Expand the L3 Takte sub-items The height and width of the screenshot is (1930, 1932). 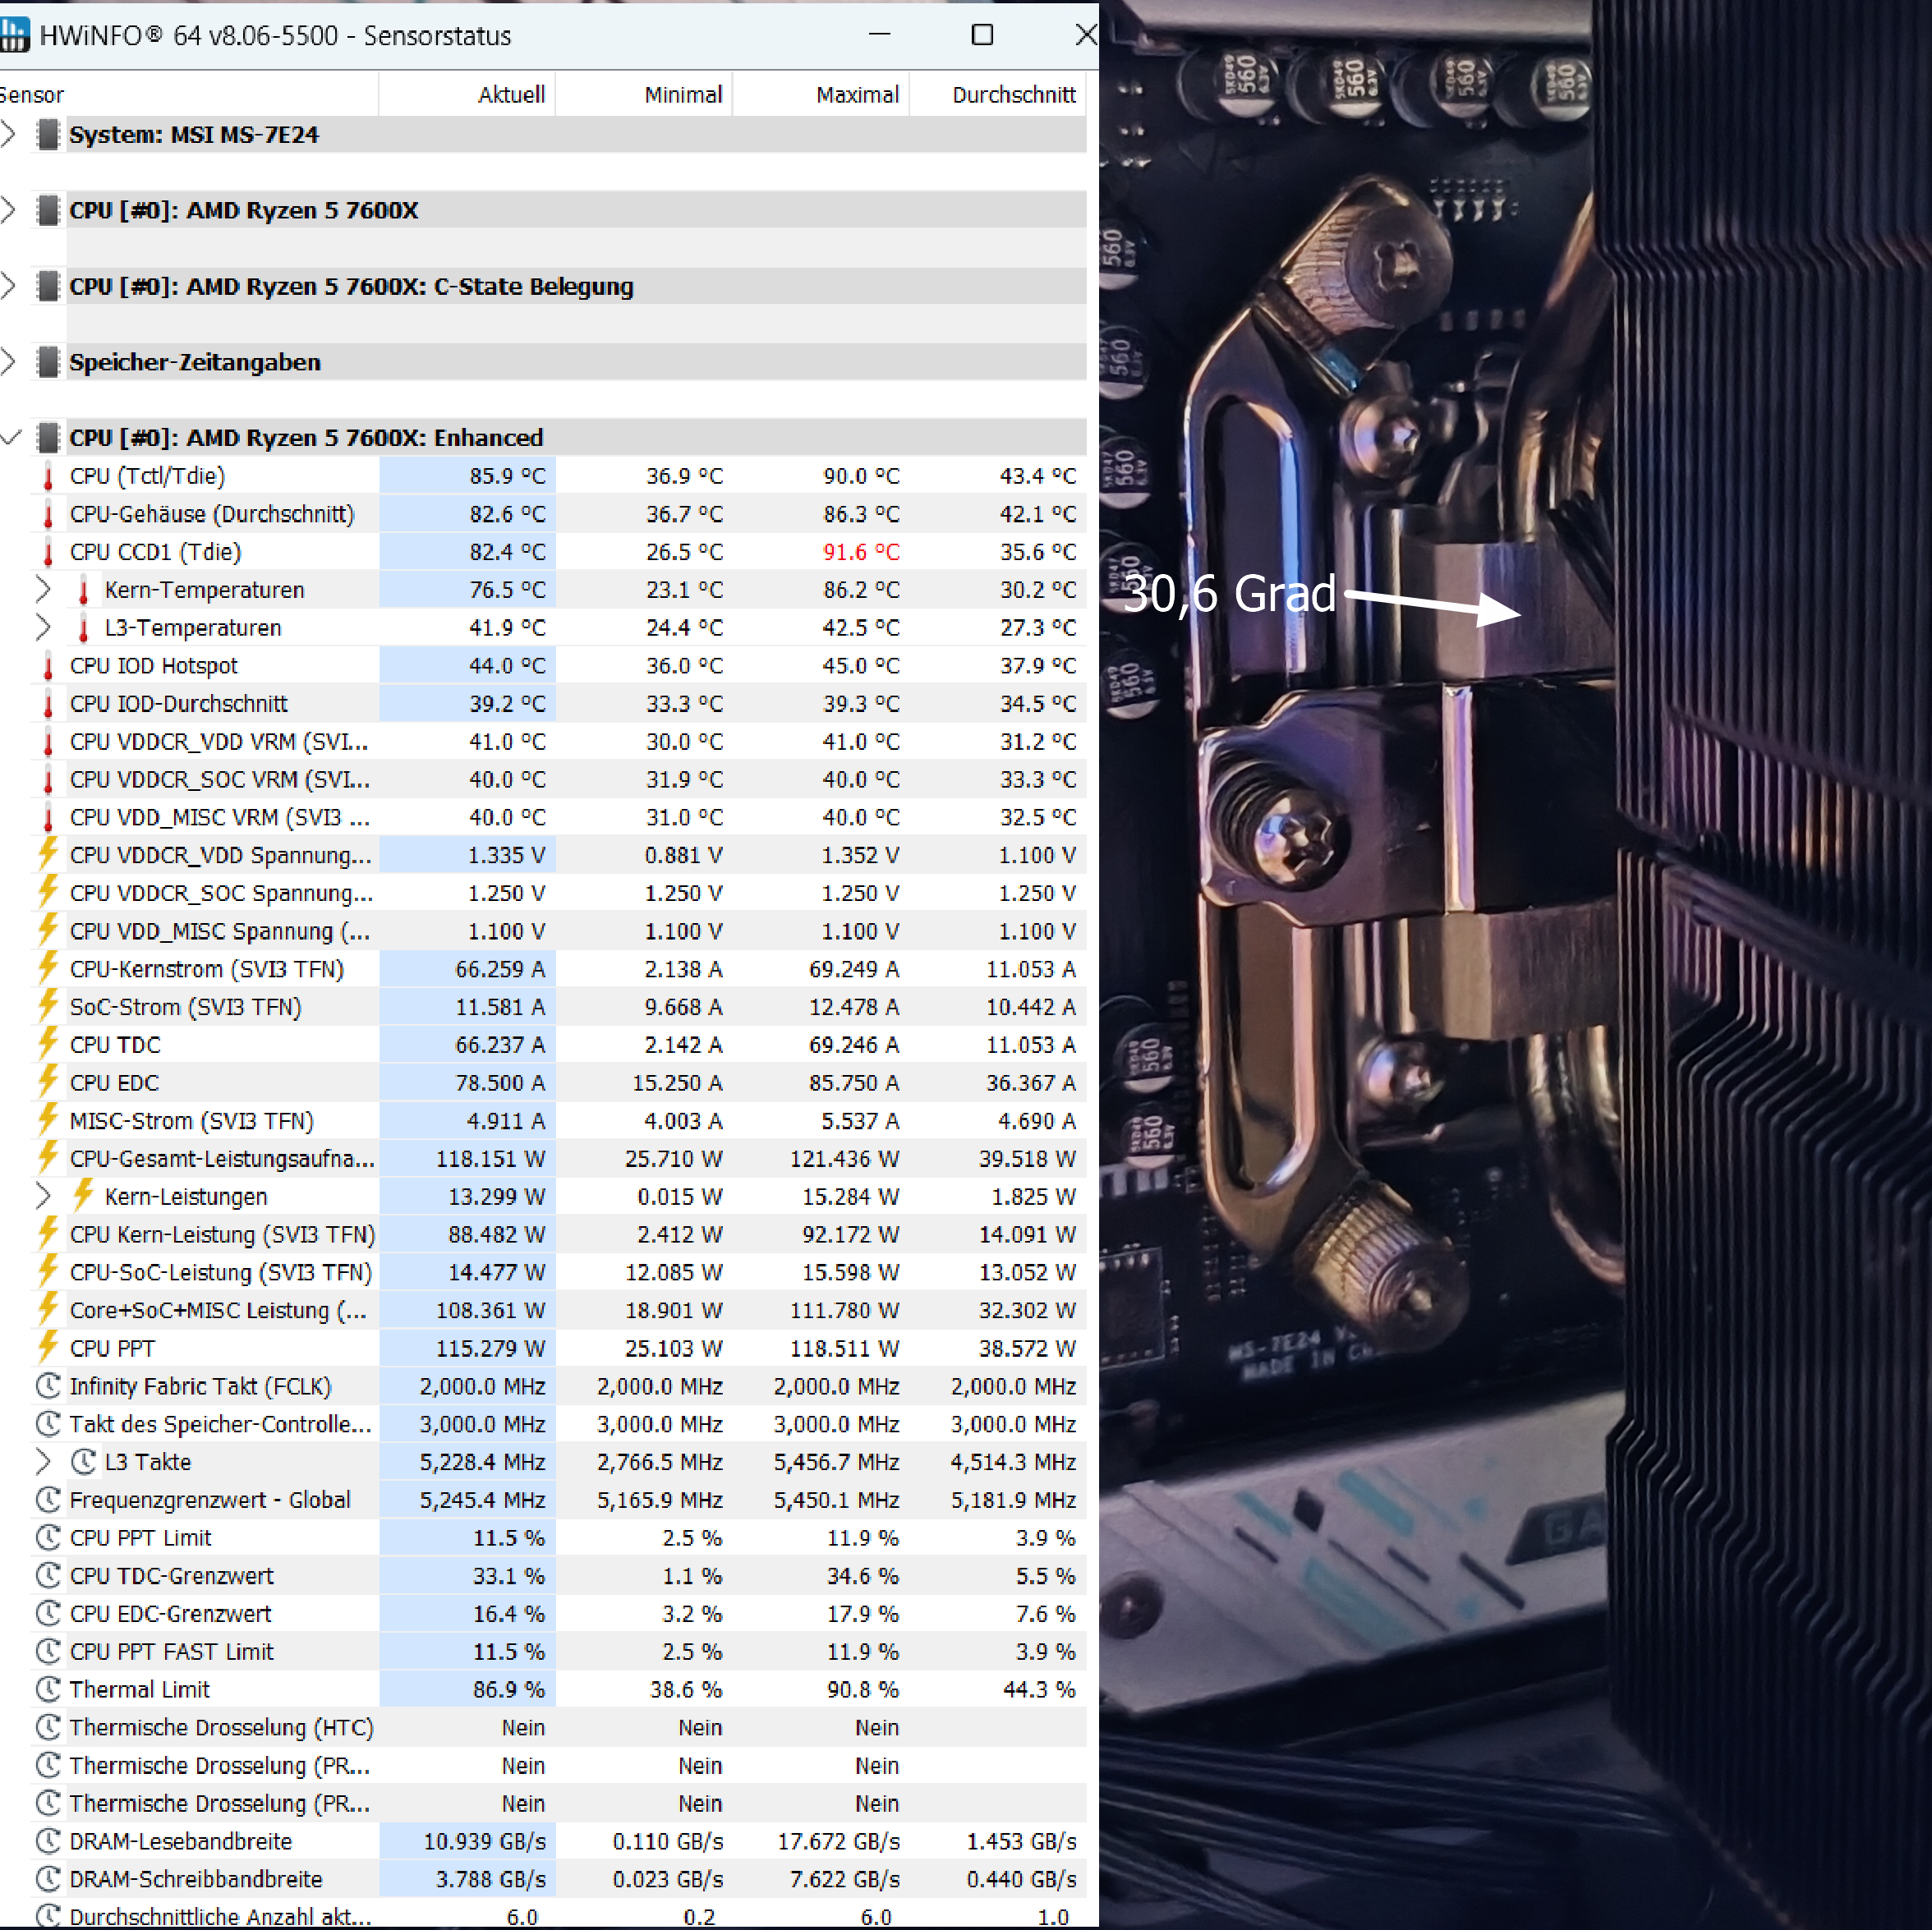click(43, 1462)
